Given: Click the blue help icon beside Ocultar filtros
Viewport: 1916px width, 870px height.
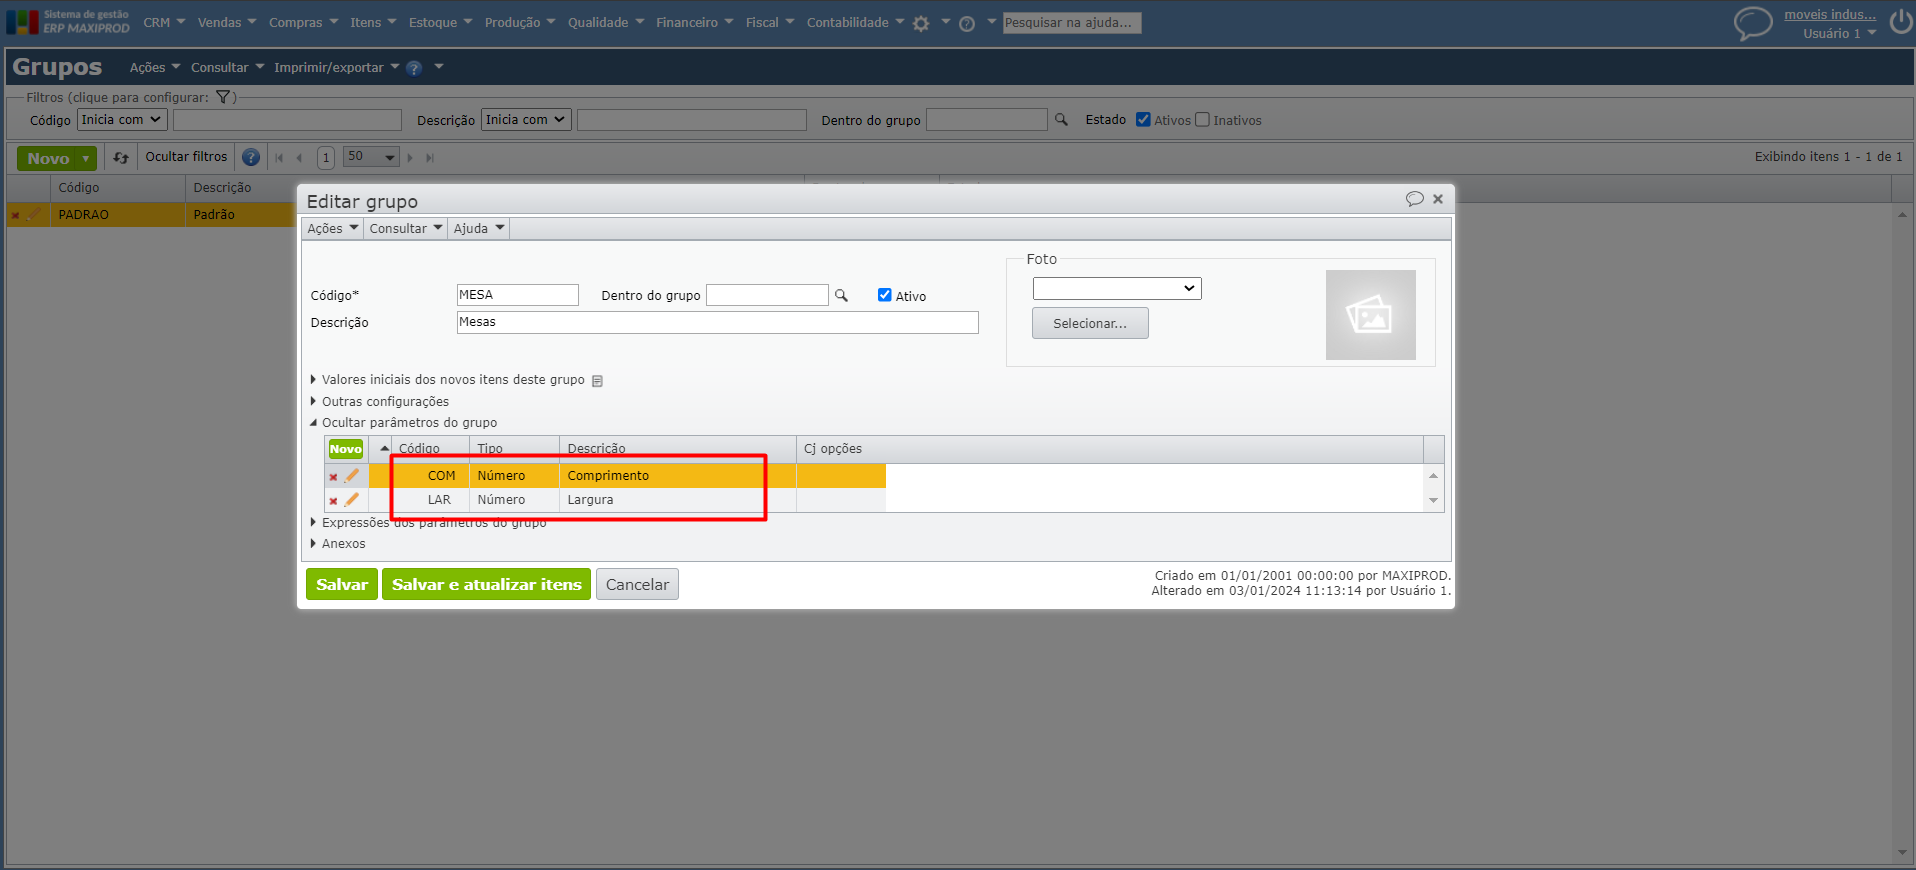Looking at the screenshot, I should click(251, 157).
